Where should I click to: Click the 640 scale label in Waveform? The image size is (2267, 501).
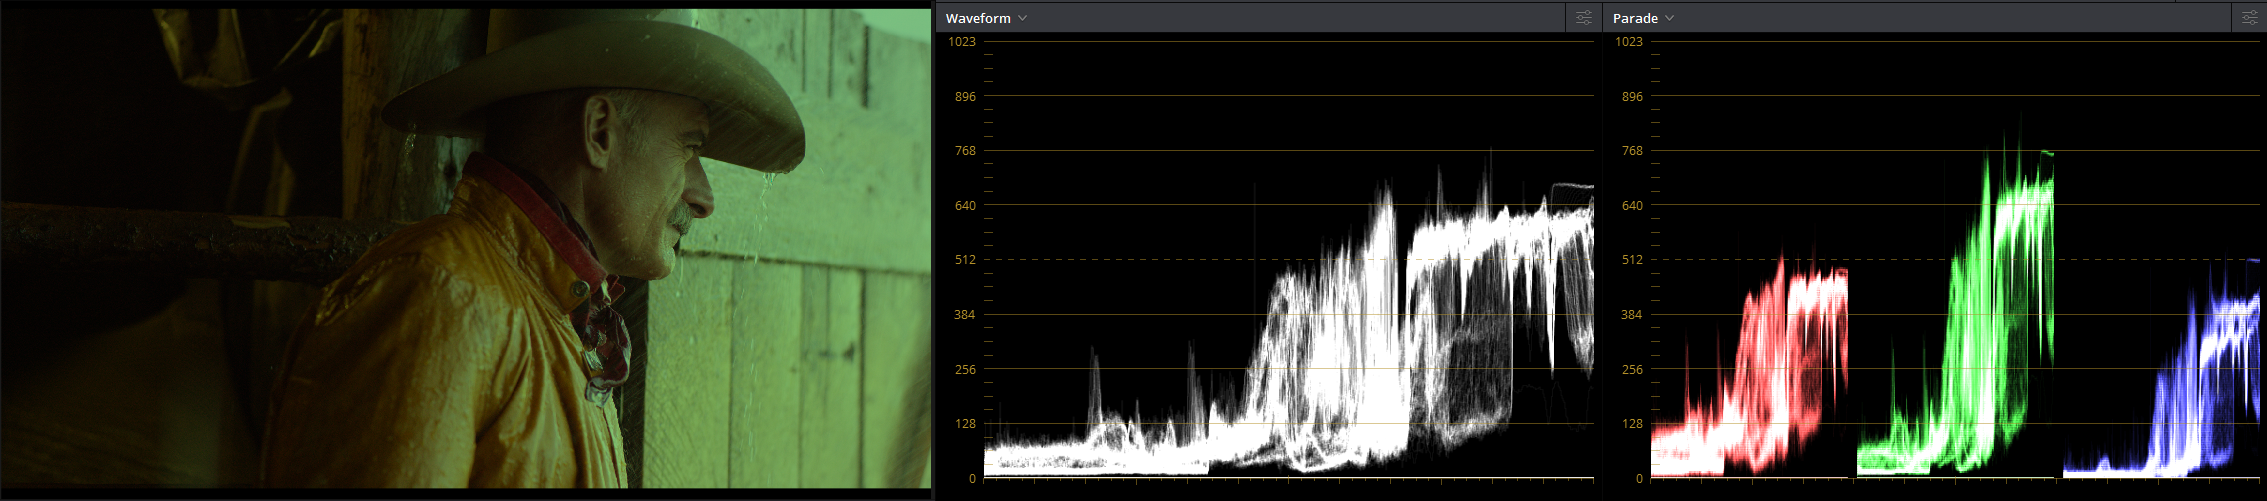(965, 206)
